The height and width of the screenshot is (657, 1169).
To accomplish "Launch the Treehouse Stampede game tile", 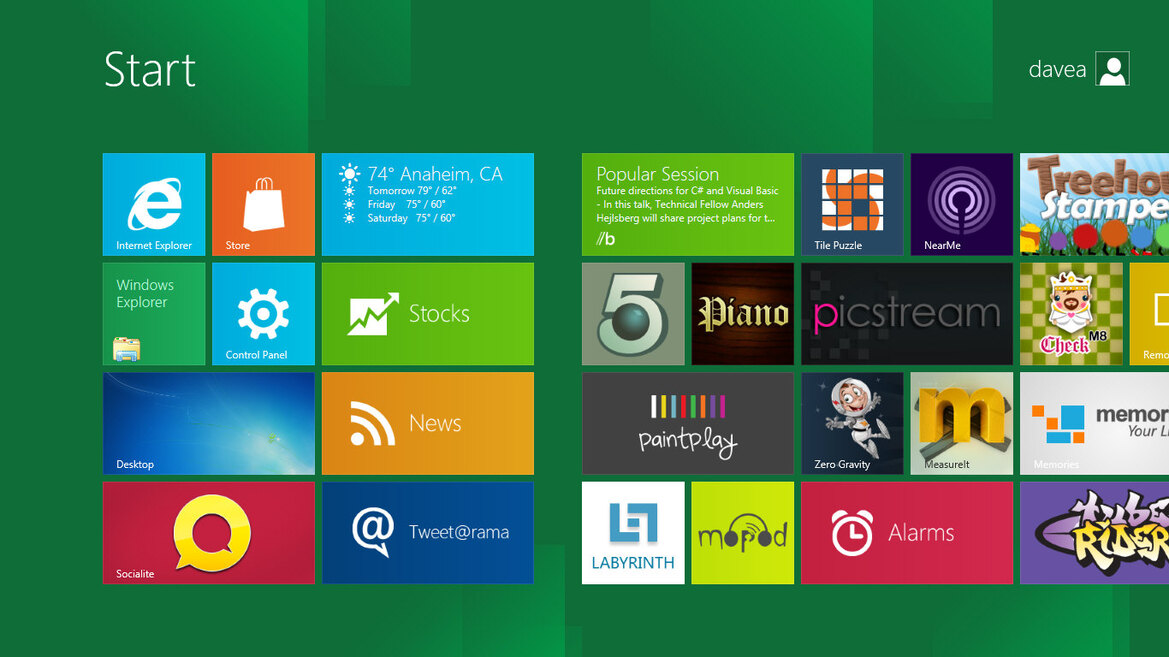I will pos(1094,204).
